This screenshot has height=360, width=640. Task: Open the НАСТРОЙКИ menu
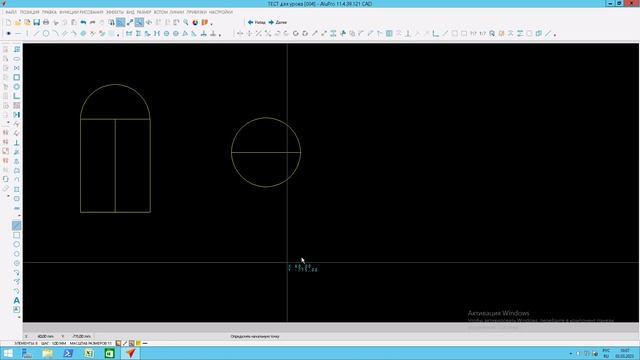(x=221, y=12)
